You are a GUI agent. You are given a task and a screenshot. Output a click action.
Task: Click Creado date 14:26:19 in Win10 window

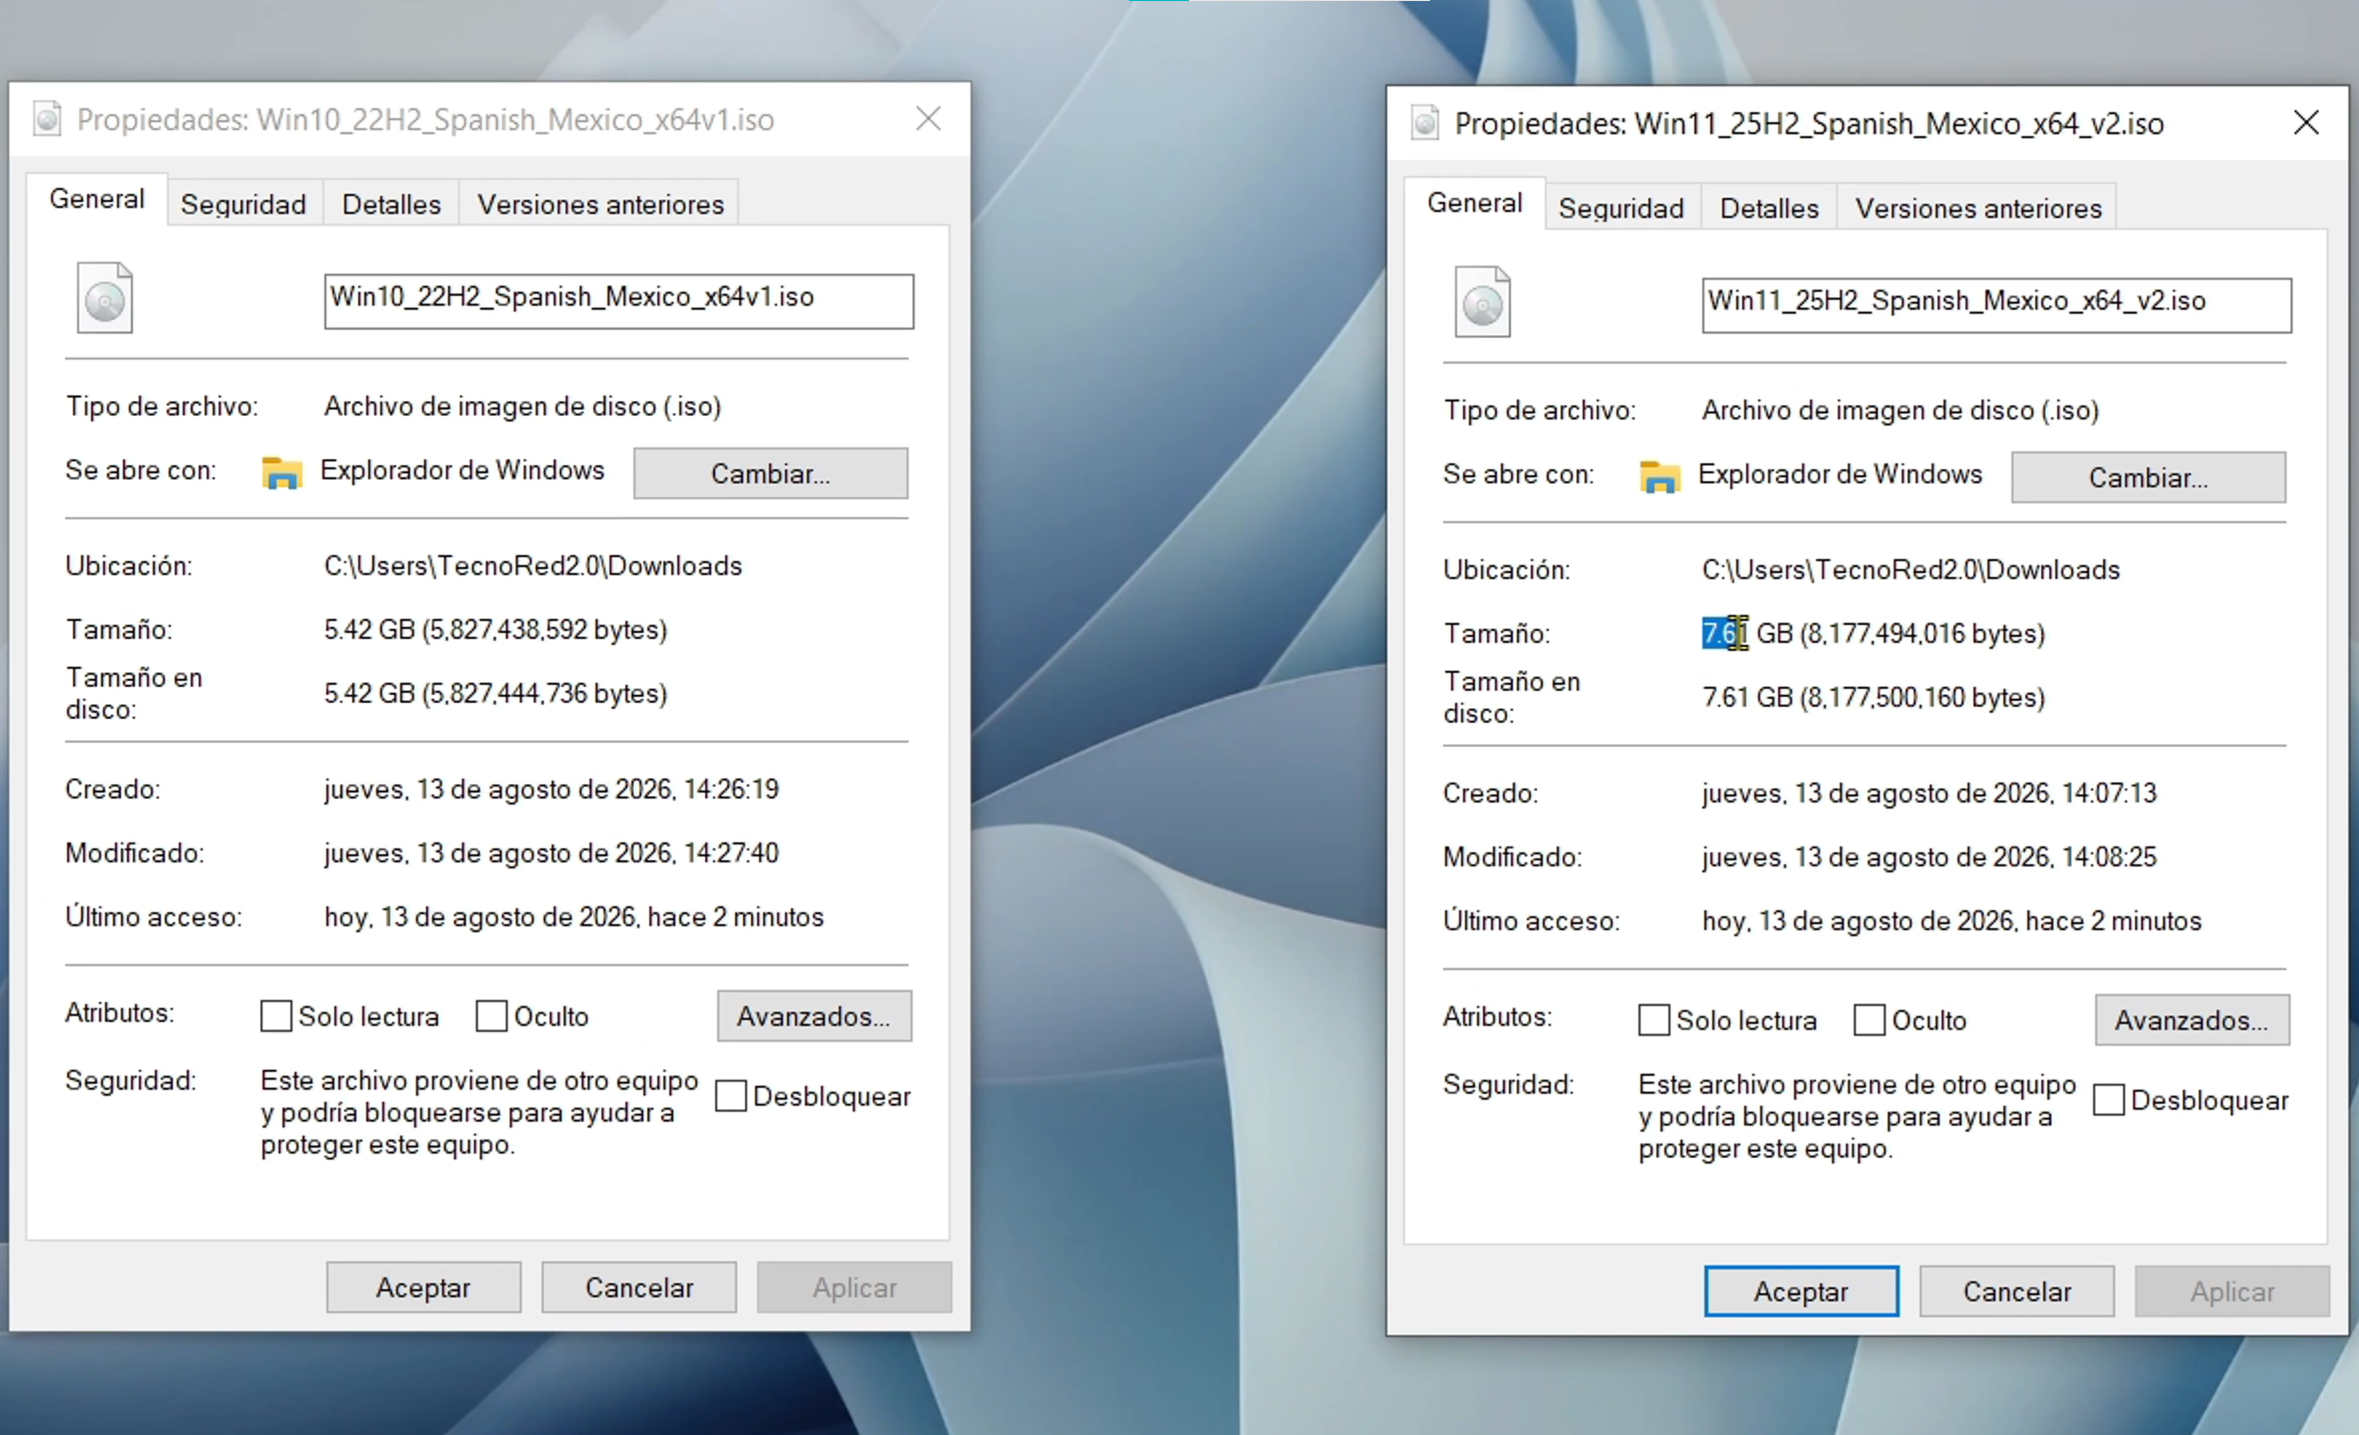point(551,789)
